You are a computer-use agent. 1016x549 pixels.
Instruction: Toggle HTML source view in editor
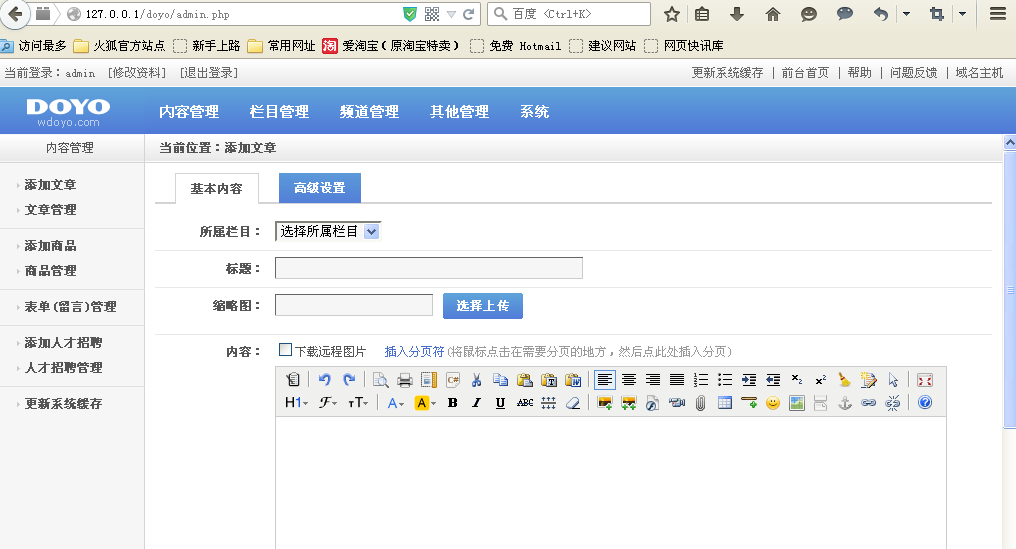pyautogui.click(x=293, y=380)
